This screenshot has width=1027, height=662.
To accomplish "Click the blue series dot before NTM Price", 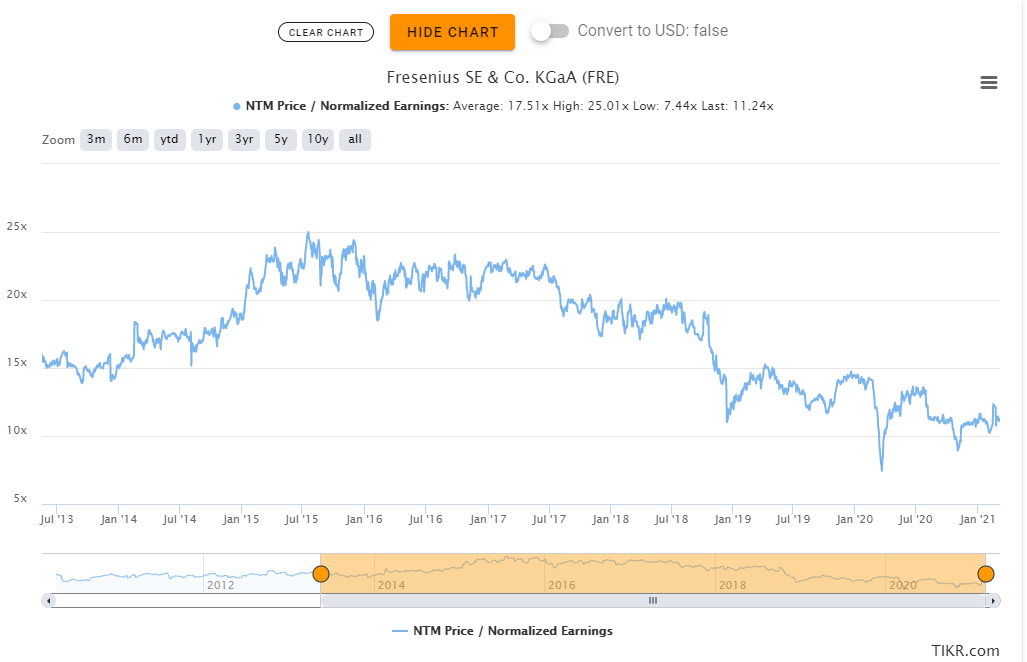I will pyautogui.click(x=236, y=106).
